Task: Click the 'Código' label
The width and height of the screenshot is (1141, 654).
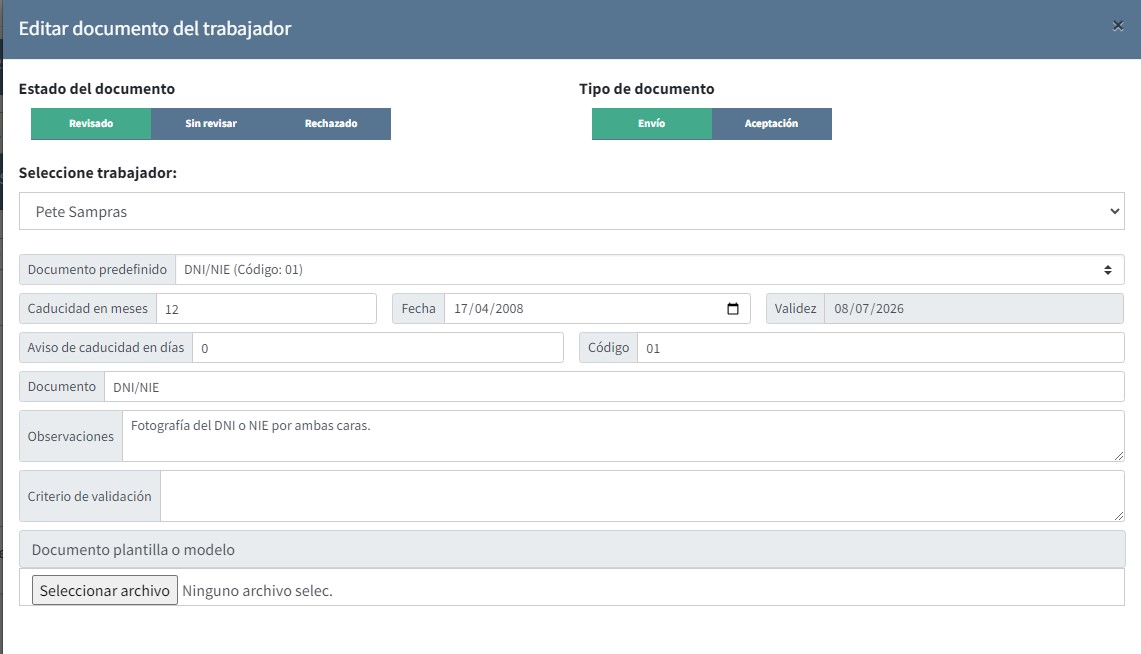Action: point(608,348)
